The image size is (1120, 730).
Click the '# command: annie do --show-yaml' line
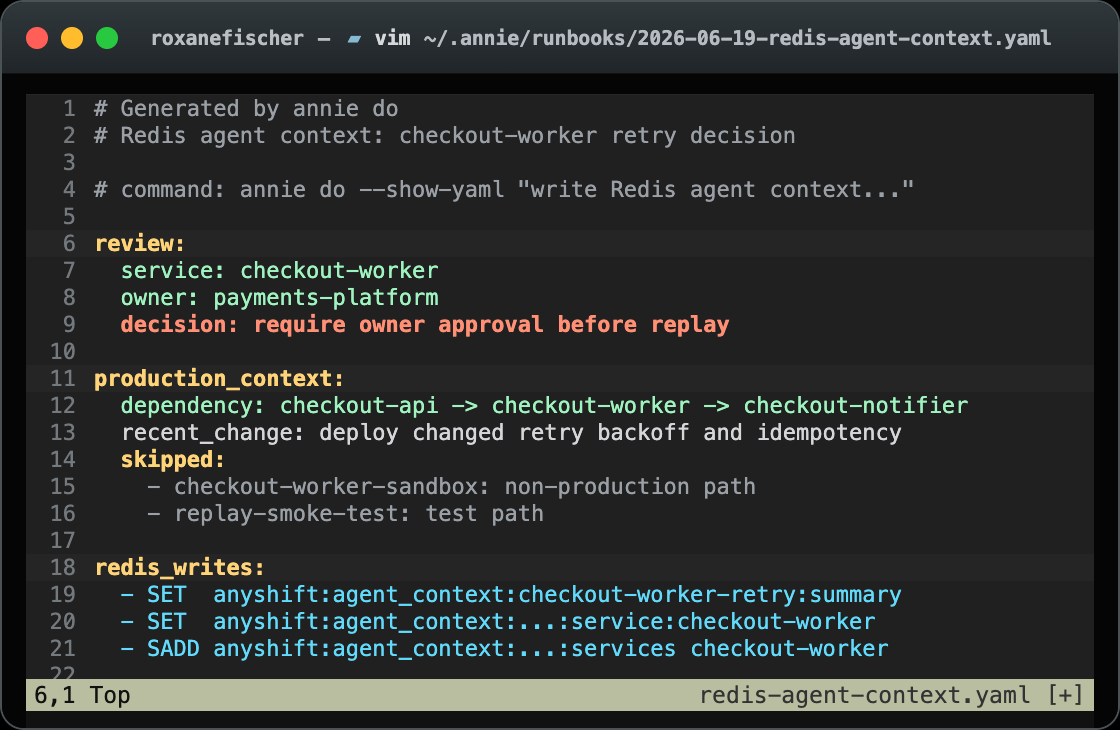click(504, 189)
